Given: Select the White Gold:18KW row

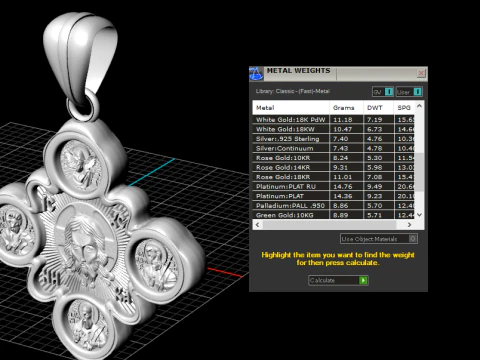Looking at the screenshot, I should coord(333,129).
